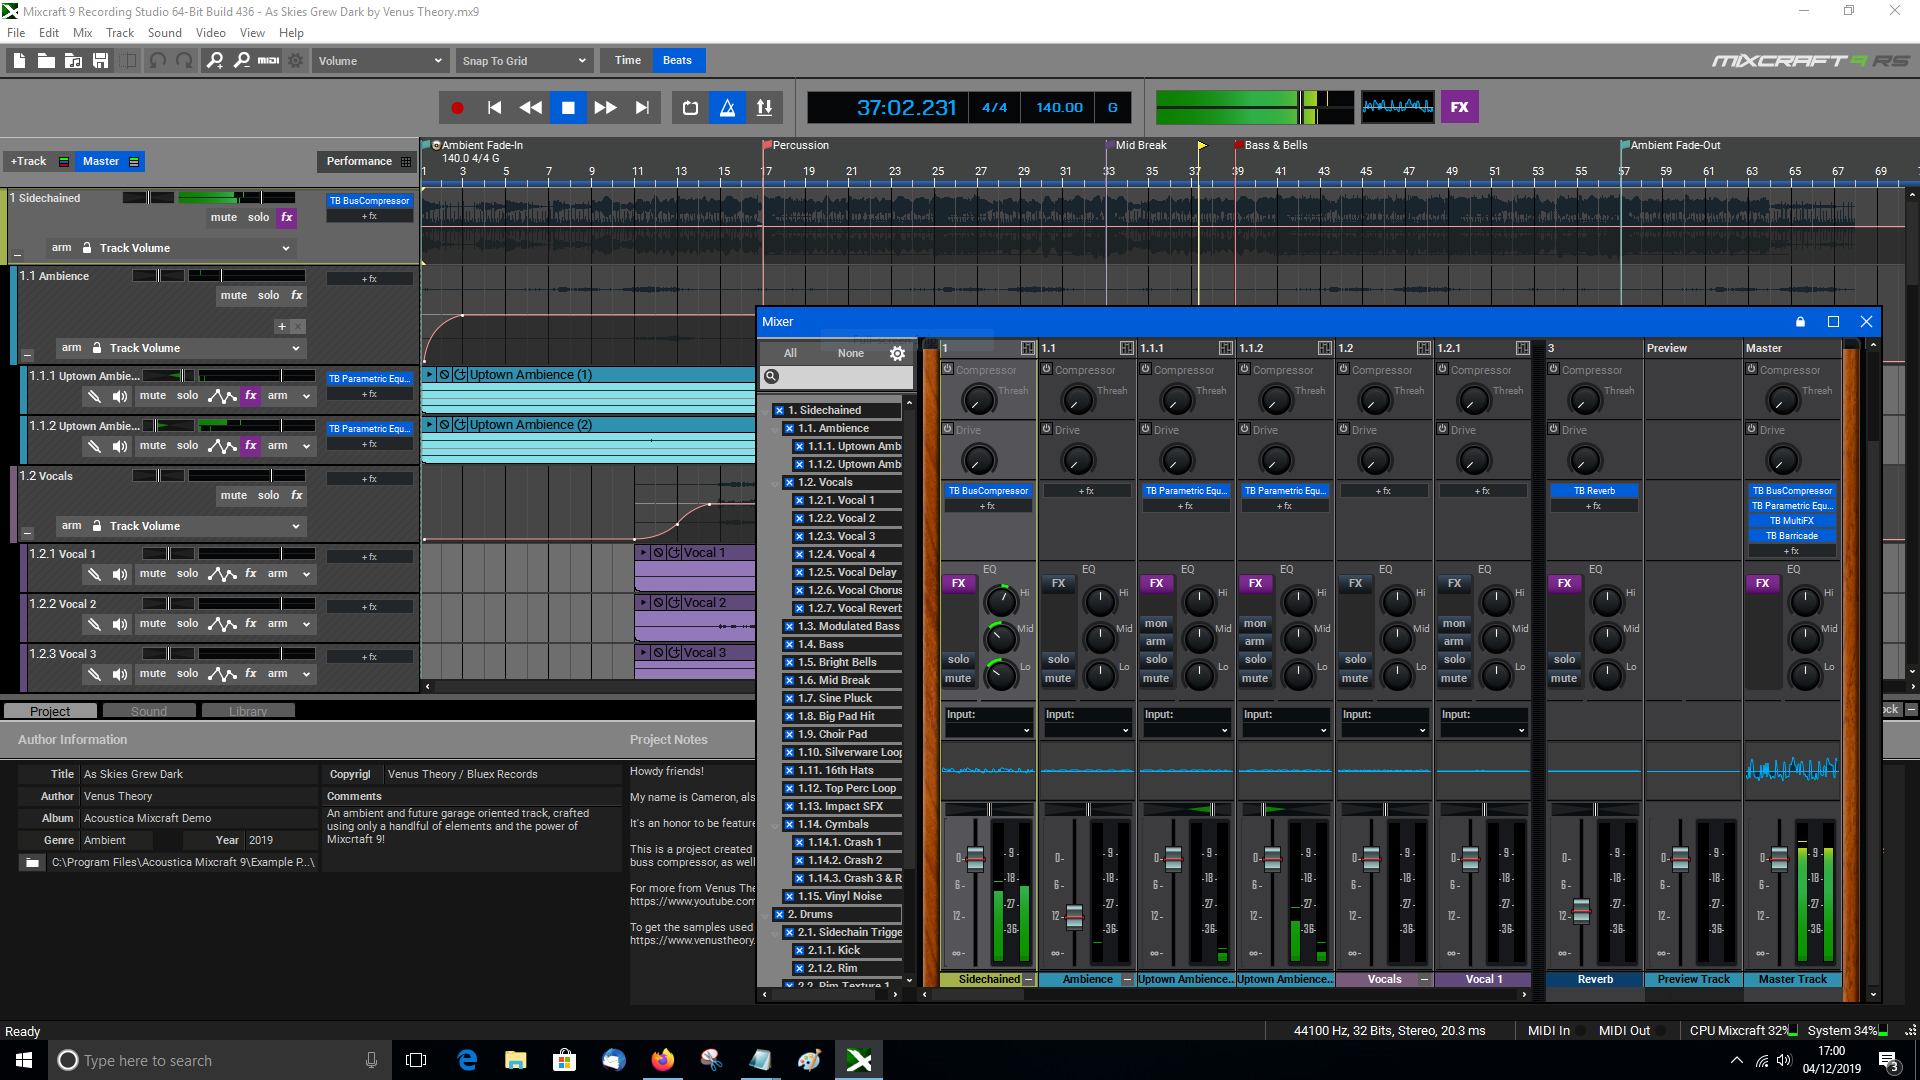The image size is (1920, 1080).
Task: Open the Sound menu
Action: pos(165,33)
